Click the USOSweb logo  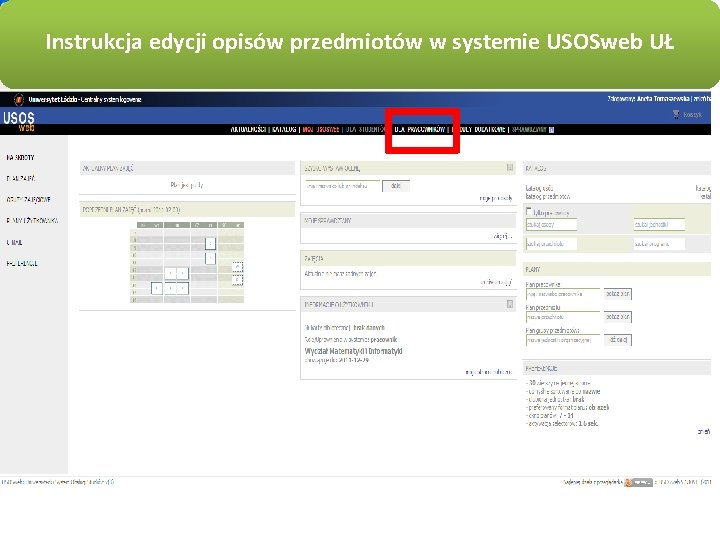(18, 121)
